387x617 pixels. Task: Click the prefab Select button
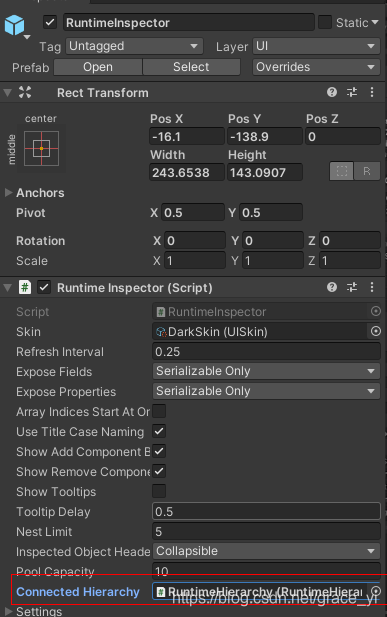191,67
